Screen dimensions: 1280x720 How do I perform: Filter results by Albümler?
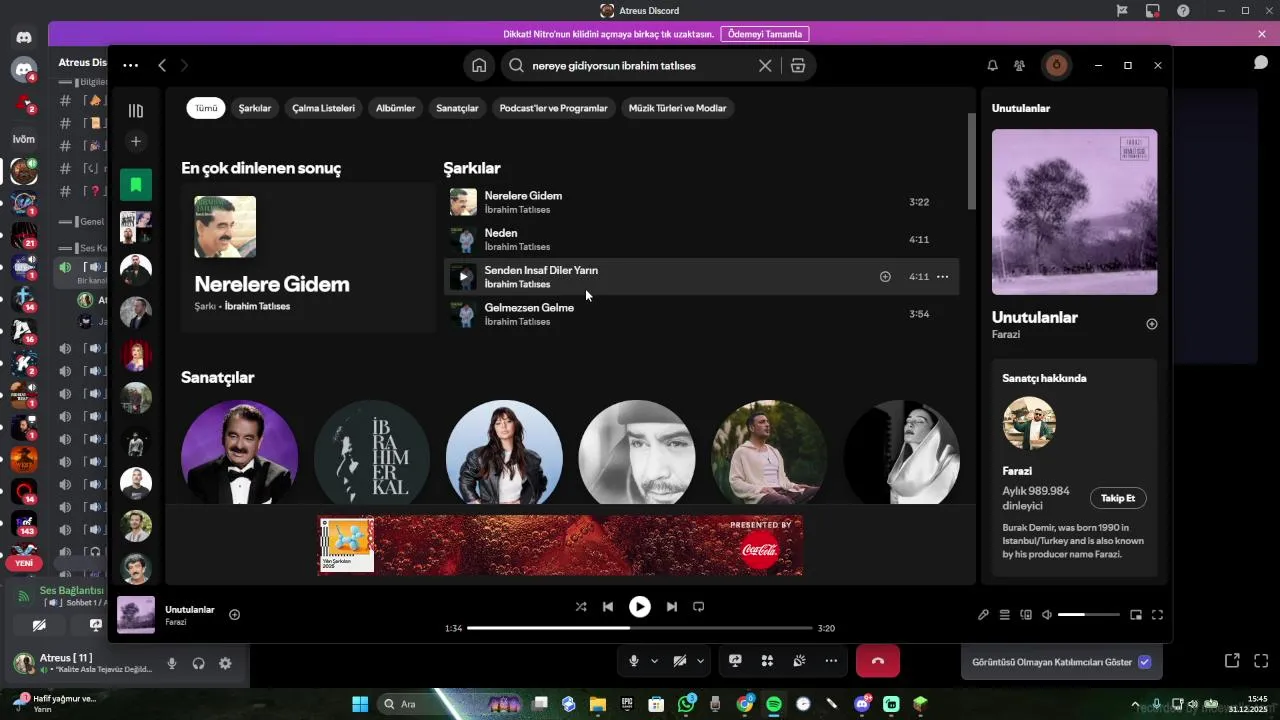395,108
